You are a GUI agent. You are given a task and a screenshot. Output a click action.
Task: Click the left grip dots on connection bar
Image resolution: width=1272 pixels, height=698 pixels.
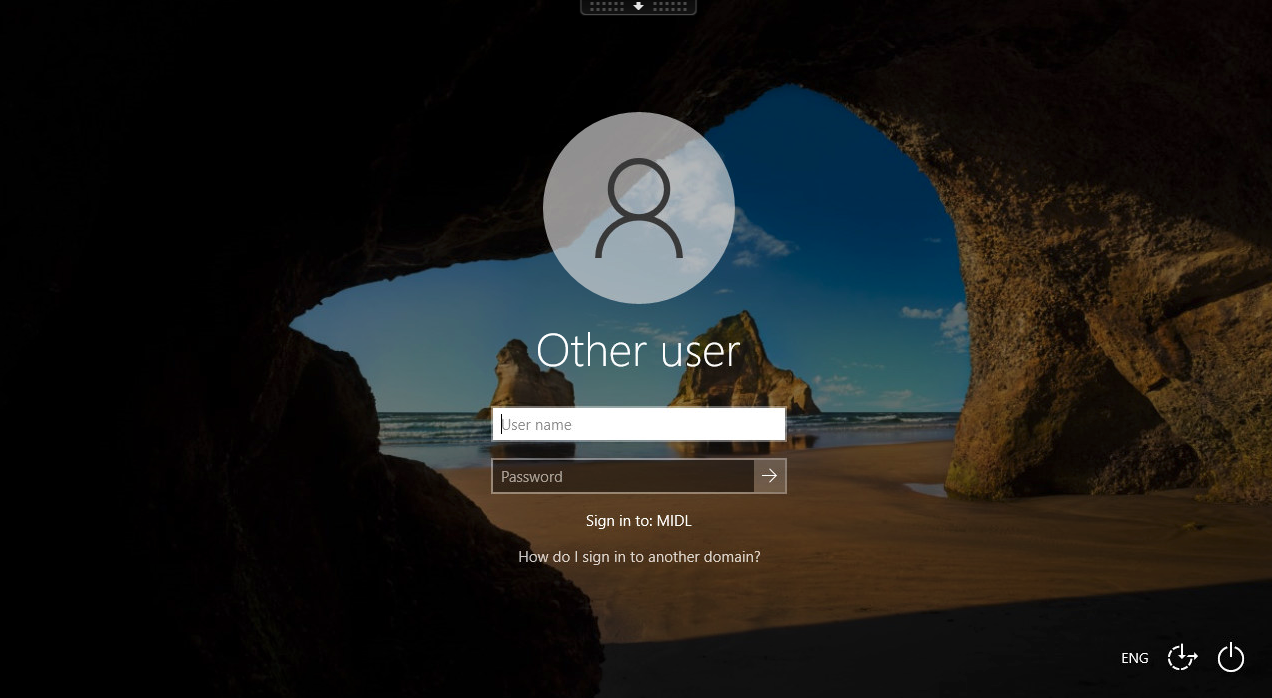pyautogui.click(x=607, y=6)
